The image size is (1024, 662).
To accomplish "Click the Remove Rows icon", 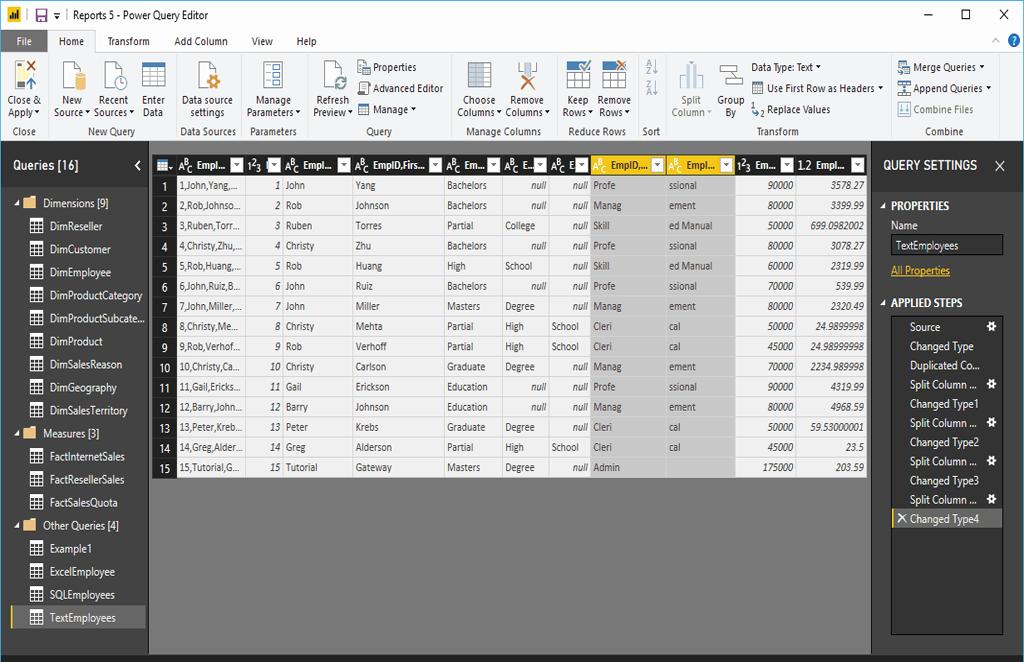I will tap(614, 75).
